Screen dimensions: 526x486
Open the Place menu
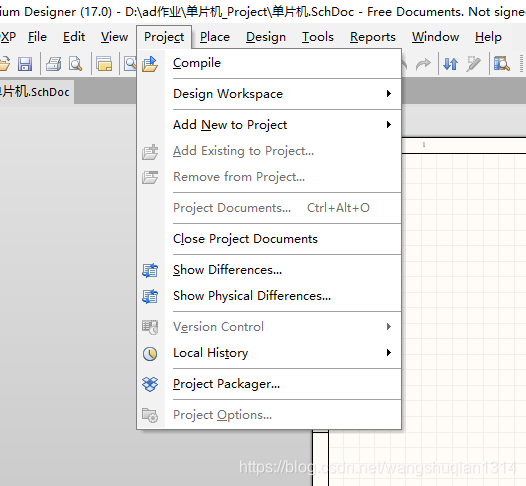215,37
